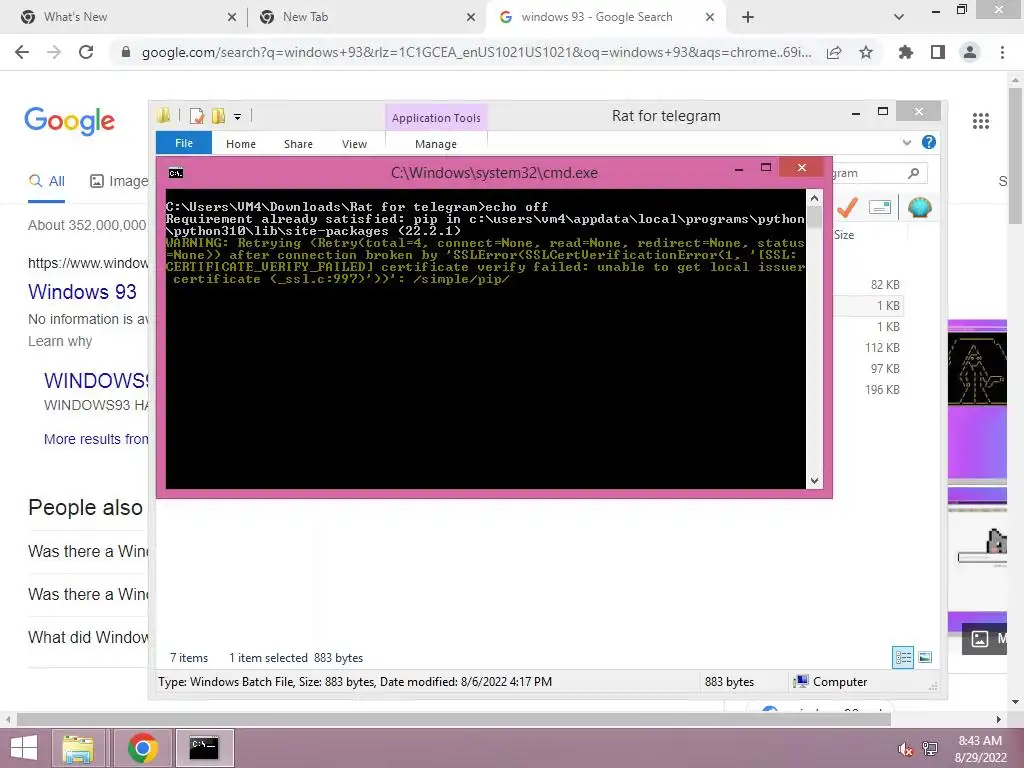Toggle the Chrome side panel icon
Image resolution: width=1024 pixels, height=768 pixels.
pos(938,52)
